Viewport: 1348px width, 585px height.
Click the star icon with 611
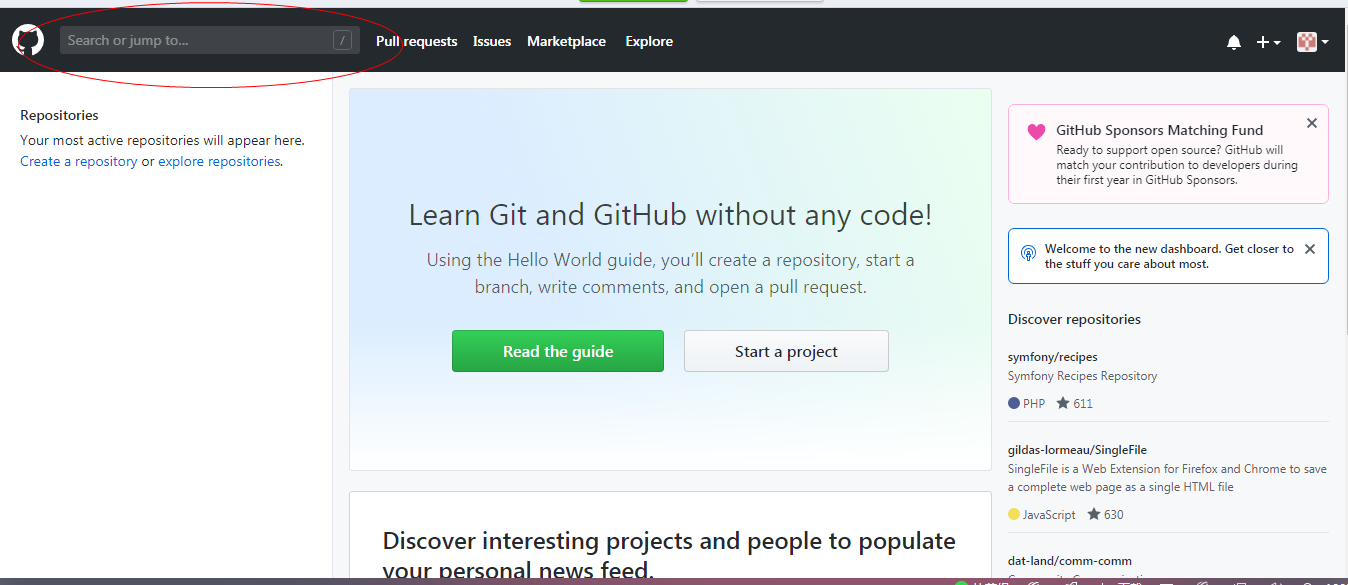[1063, 403]
